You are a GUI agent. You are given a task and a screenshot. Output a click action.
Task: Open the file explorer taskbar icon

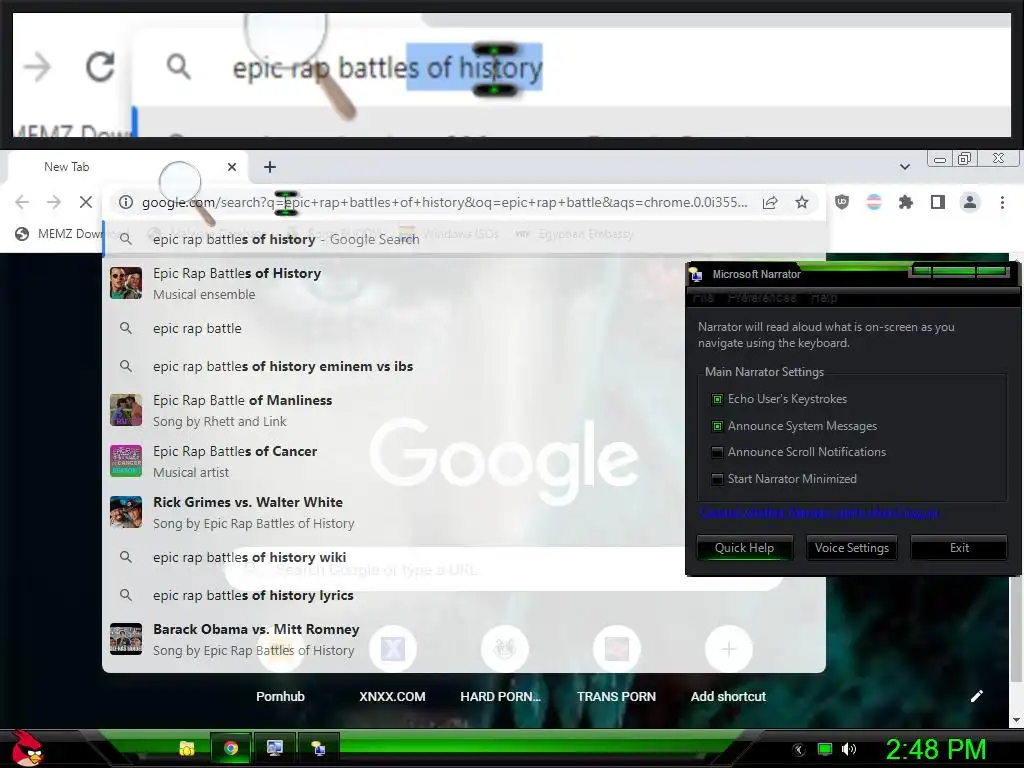point(187,748)
